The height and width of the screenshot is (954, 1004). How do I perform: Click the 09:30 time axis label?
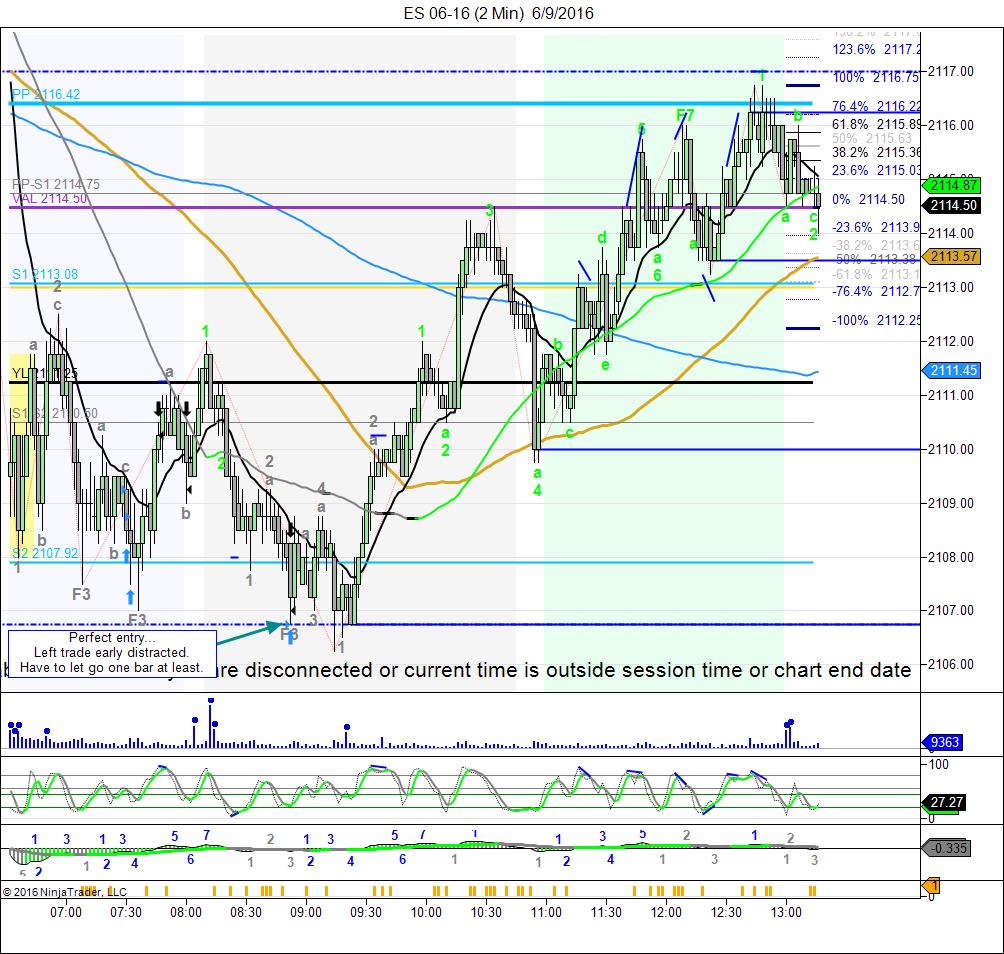coord(366,912)
